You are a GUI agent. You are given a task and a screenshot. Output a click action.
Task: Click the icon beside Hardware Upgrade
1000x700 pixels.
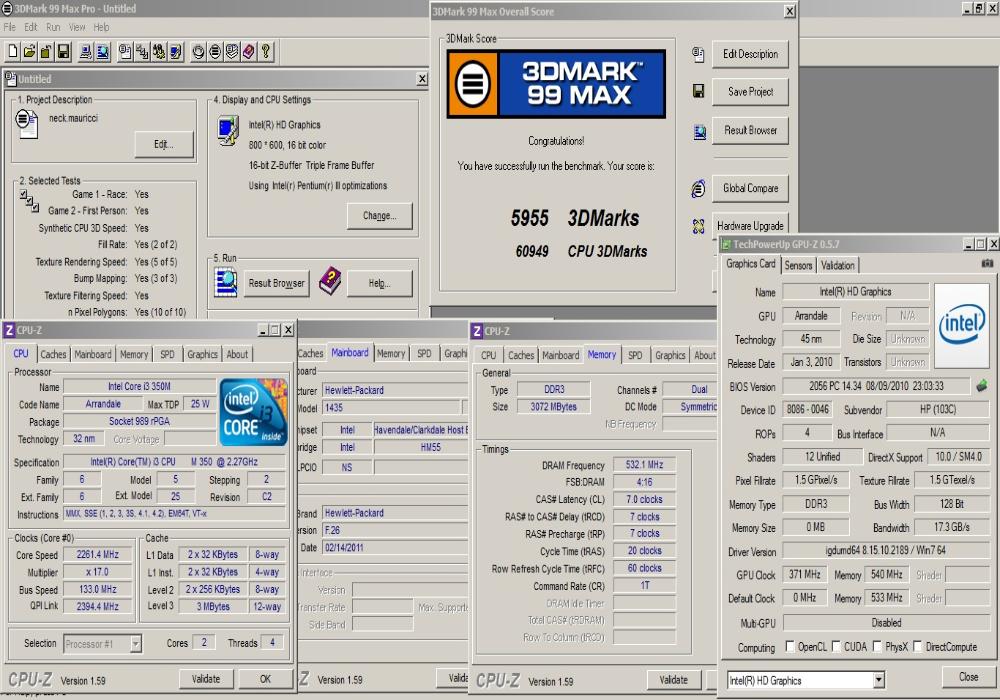point(698,226)
